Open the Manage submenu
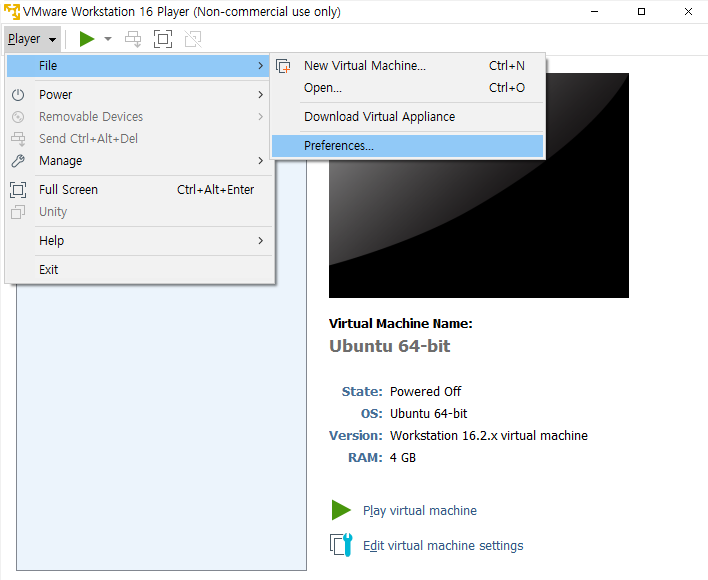The height and width of the screenshot is (580, 708). [138, 161]
